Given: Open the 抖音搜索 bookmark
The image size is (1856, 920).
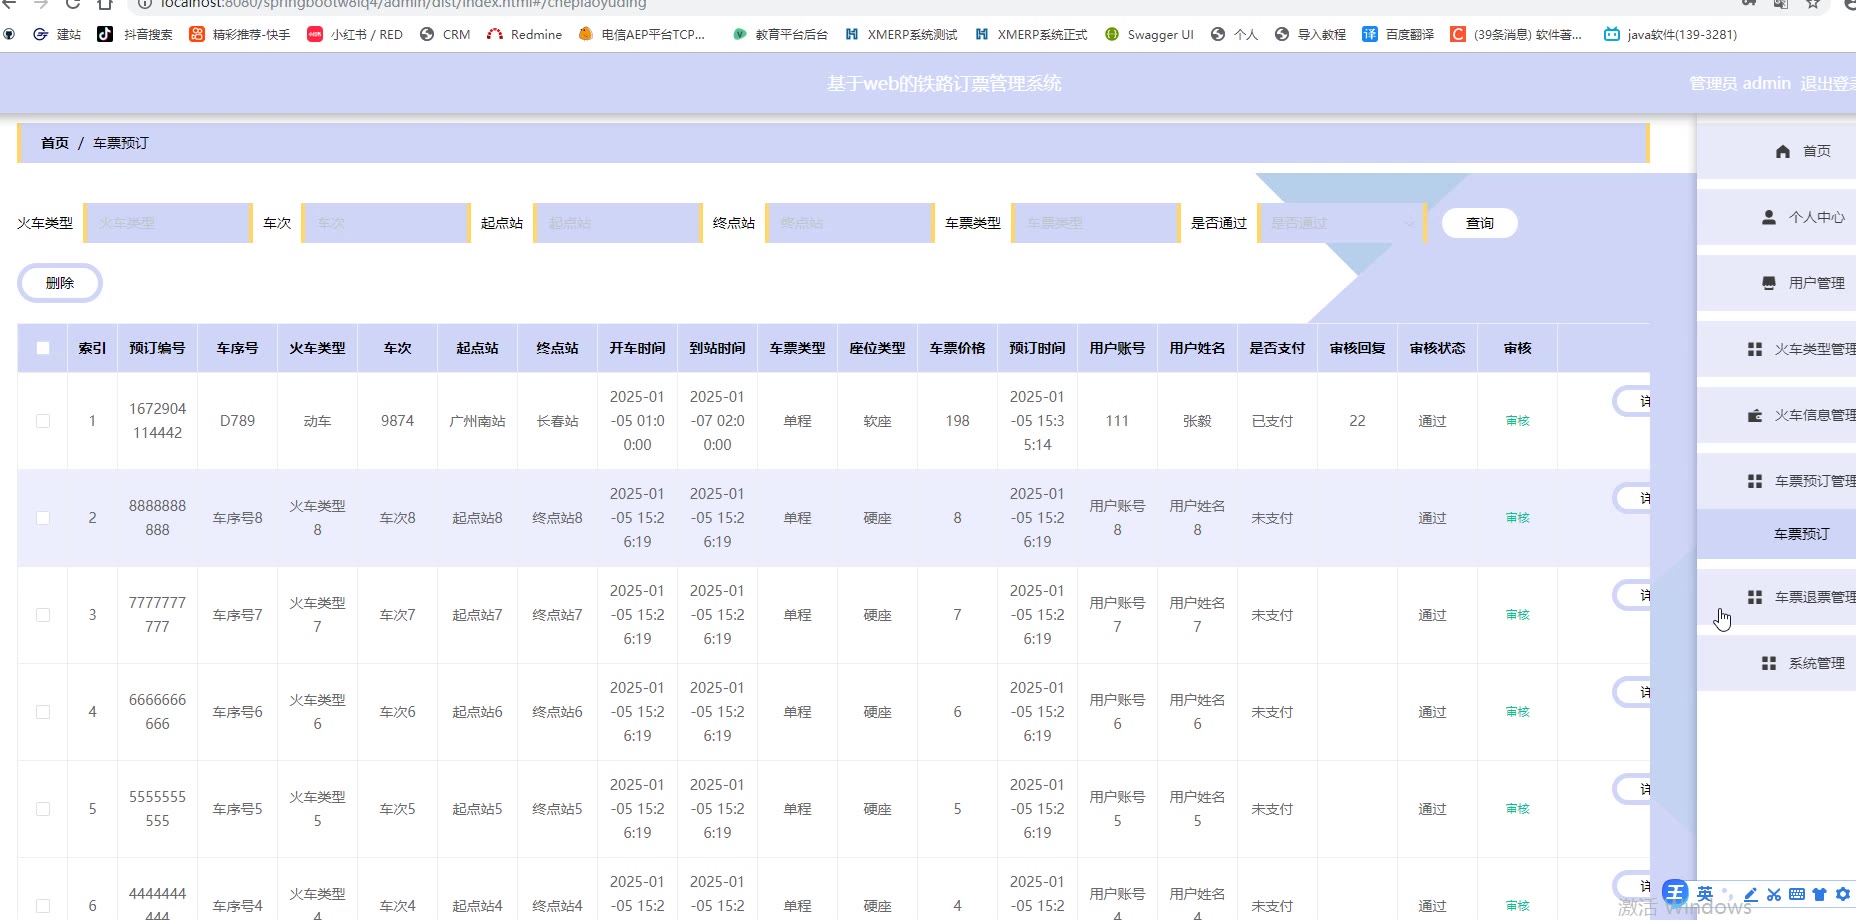Looking at the screenshot, I should pyautogui.click(x=135, y=34).
